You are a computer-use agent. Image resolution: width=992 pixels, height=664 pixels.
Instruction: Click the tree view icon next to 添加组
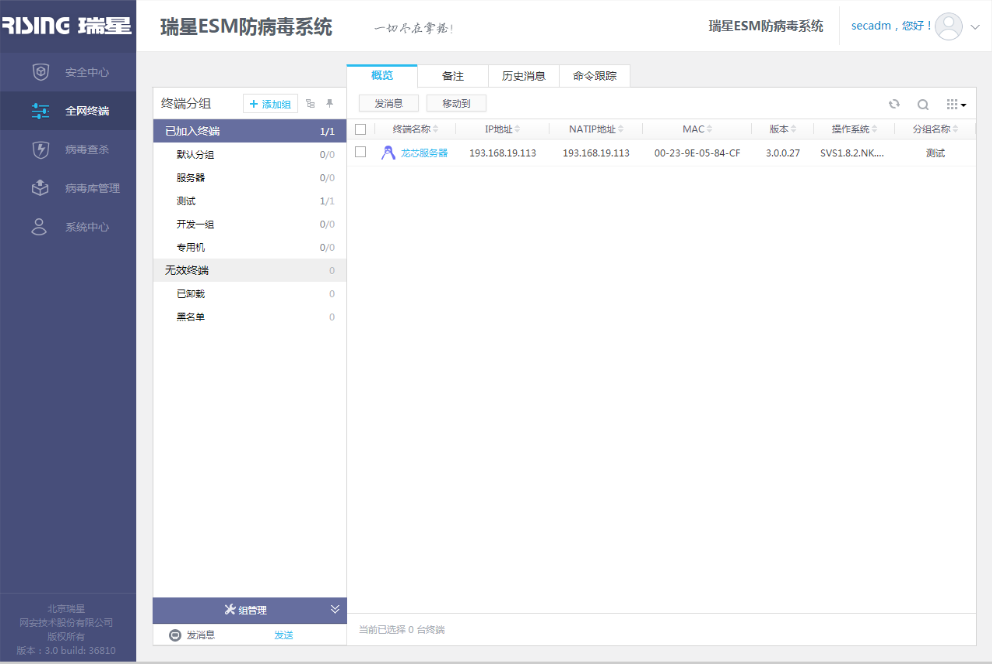(310, 103)
